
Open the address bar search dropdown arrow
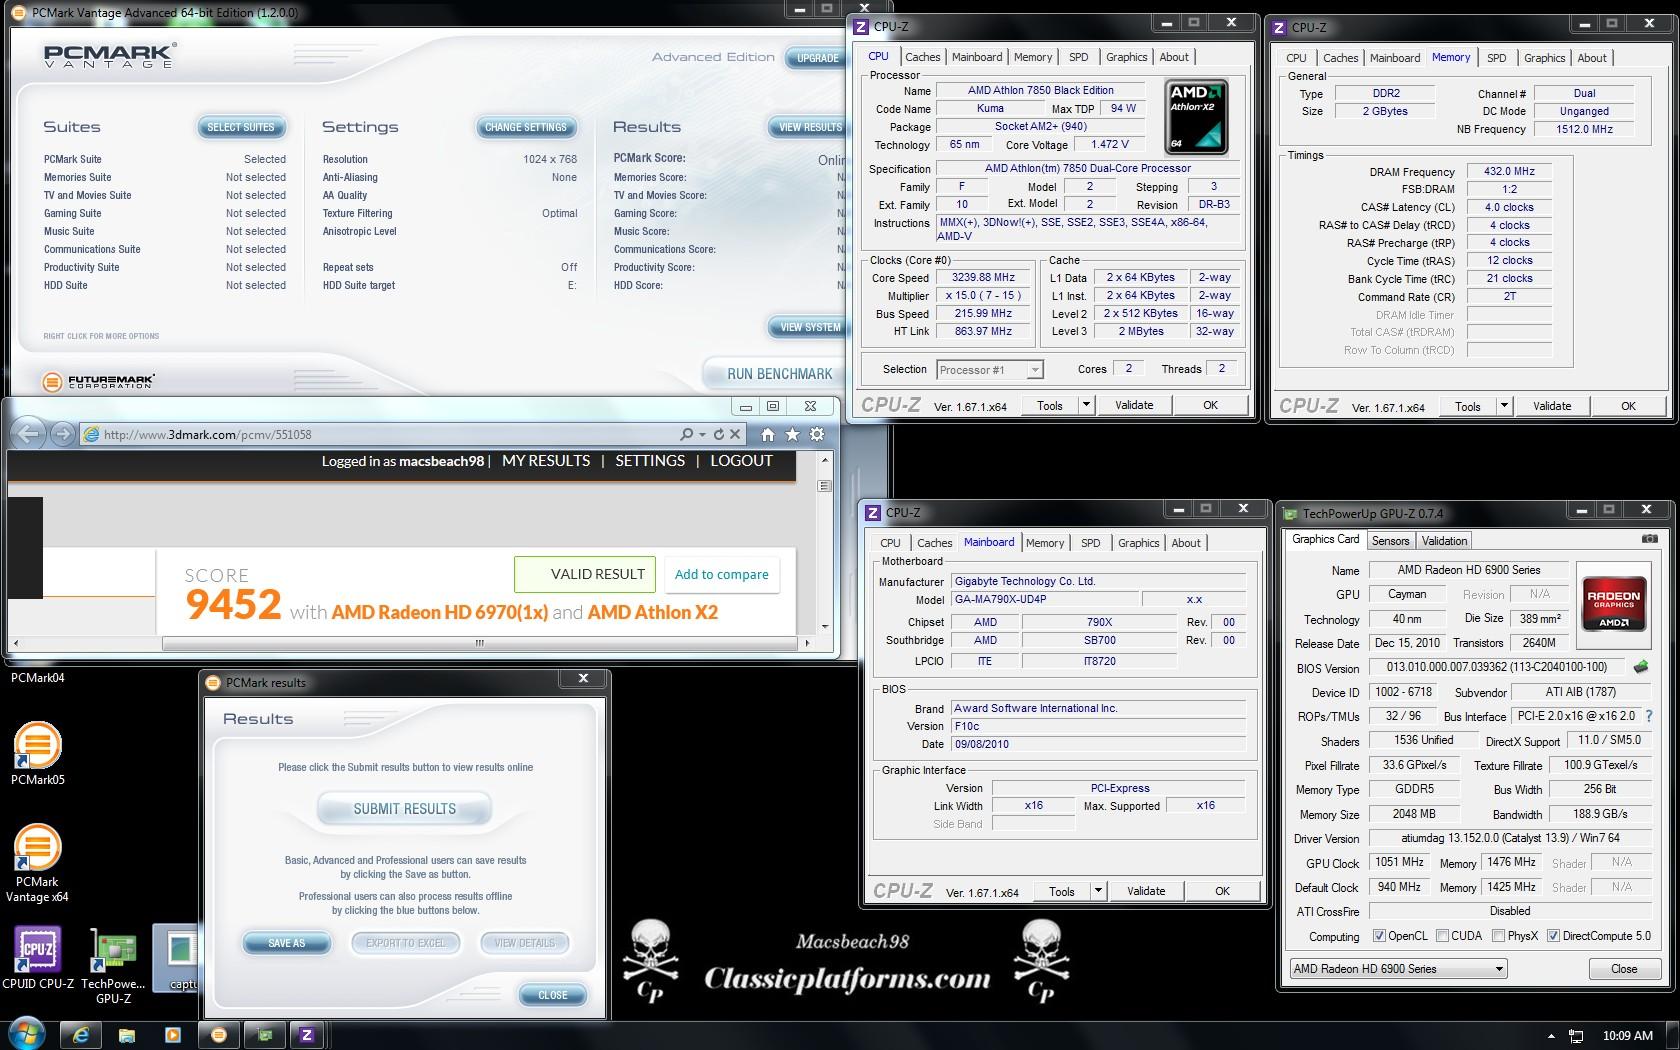pos(702,434)
